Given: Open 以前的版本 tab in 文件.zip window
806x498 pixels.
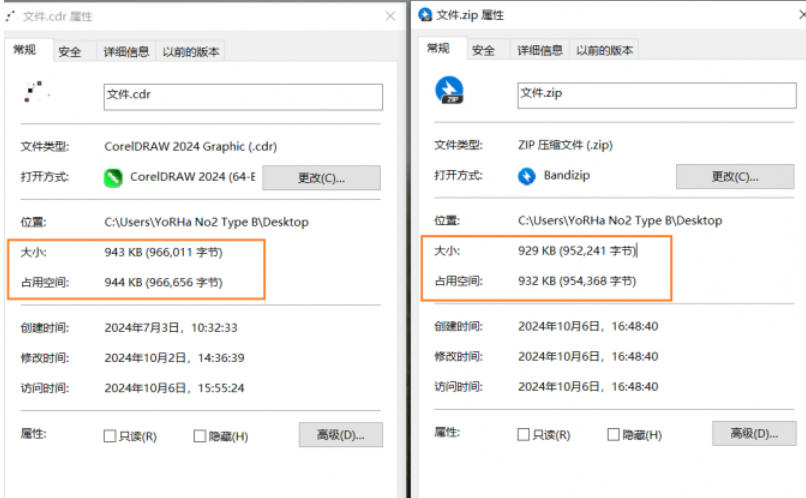Looking at the screenshot, I should [x=604, y=50].
